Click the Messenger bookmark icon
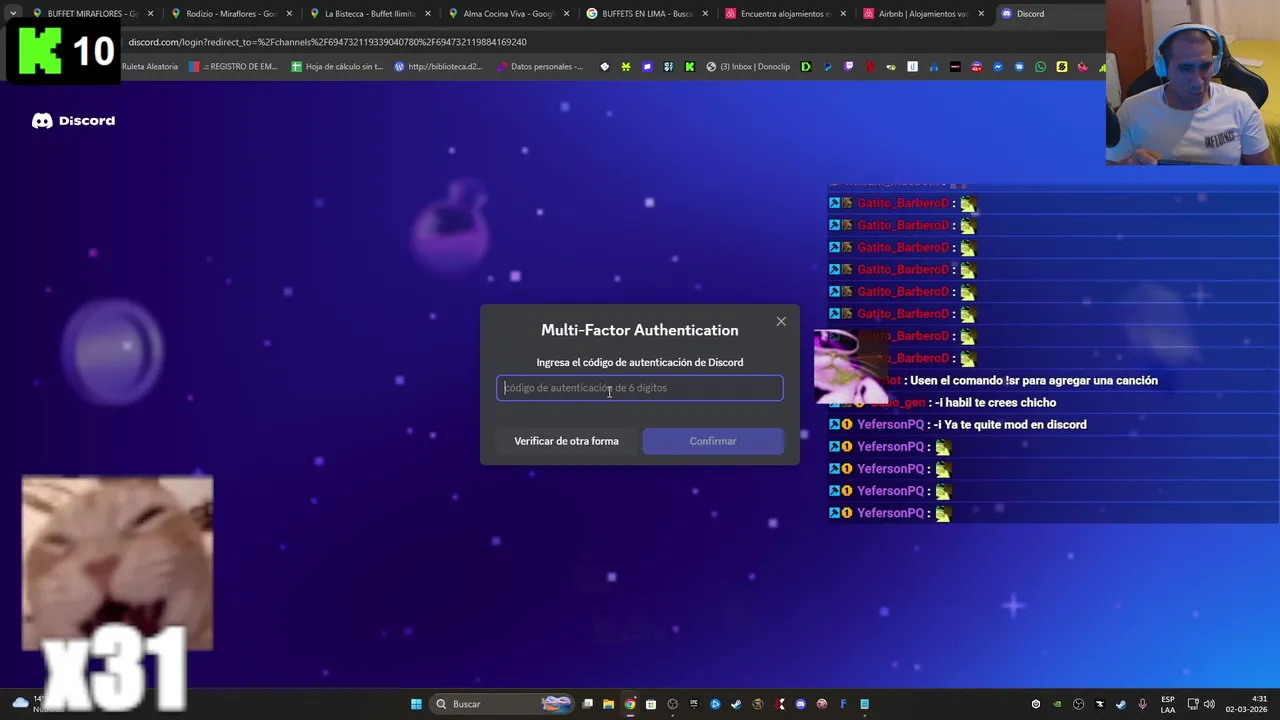This screenshot has height=720, width=1280. click(x=998, y=67)
